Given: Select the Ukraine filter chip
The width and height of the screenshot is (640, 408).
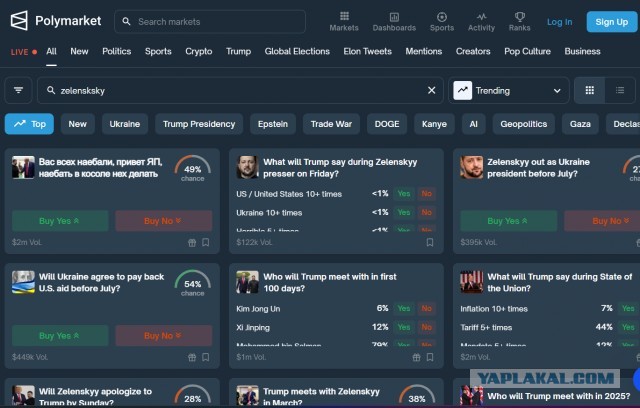Looking at the screenshot, I should click(125, 124).
